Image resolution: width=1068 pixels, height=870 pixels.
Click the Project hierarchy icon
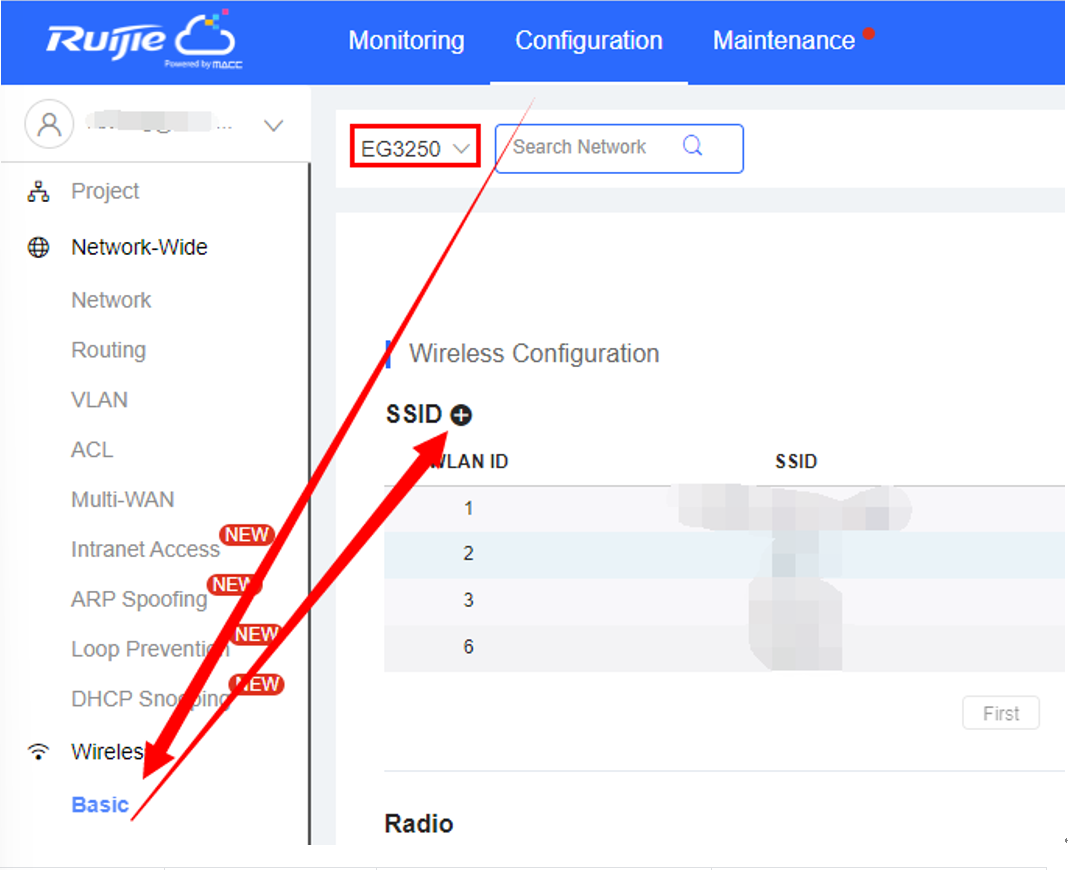[39, 192]
